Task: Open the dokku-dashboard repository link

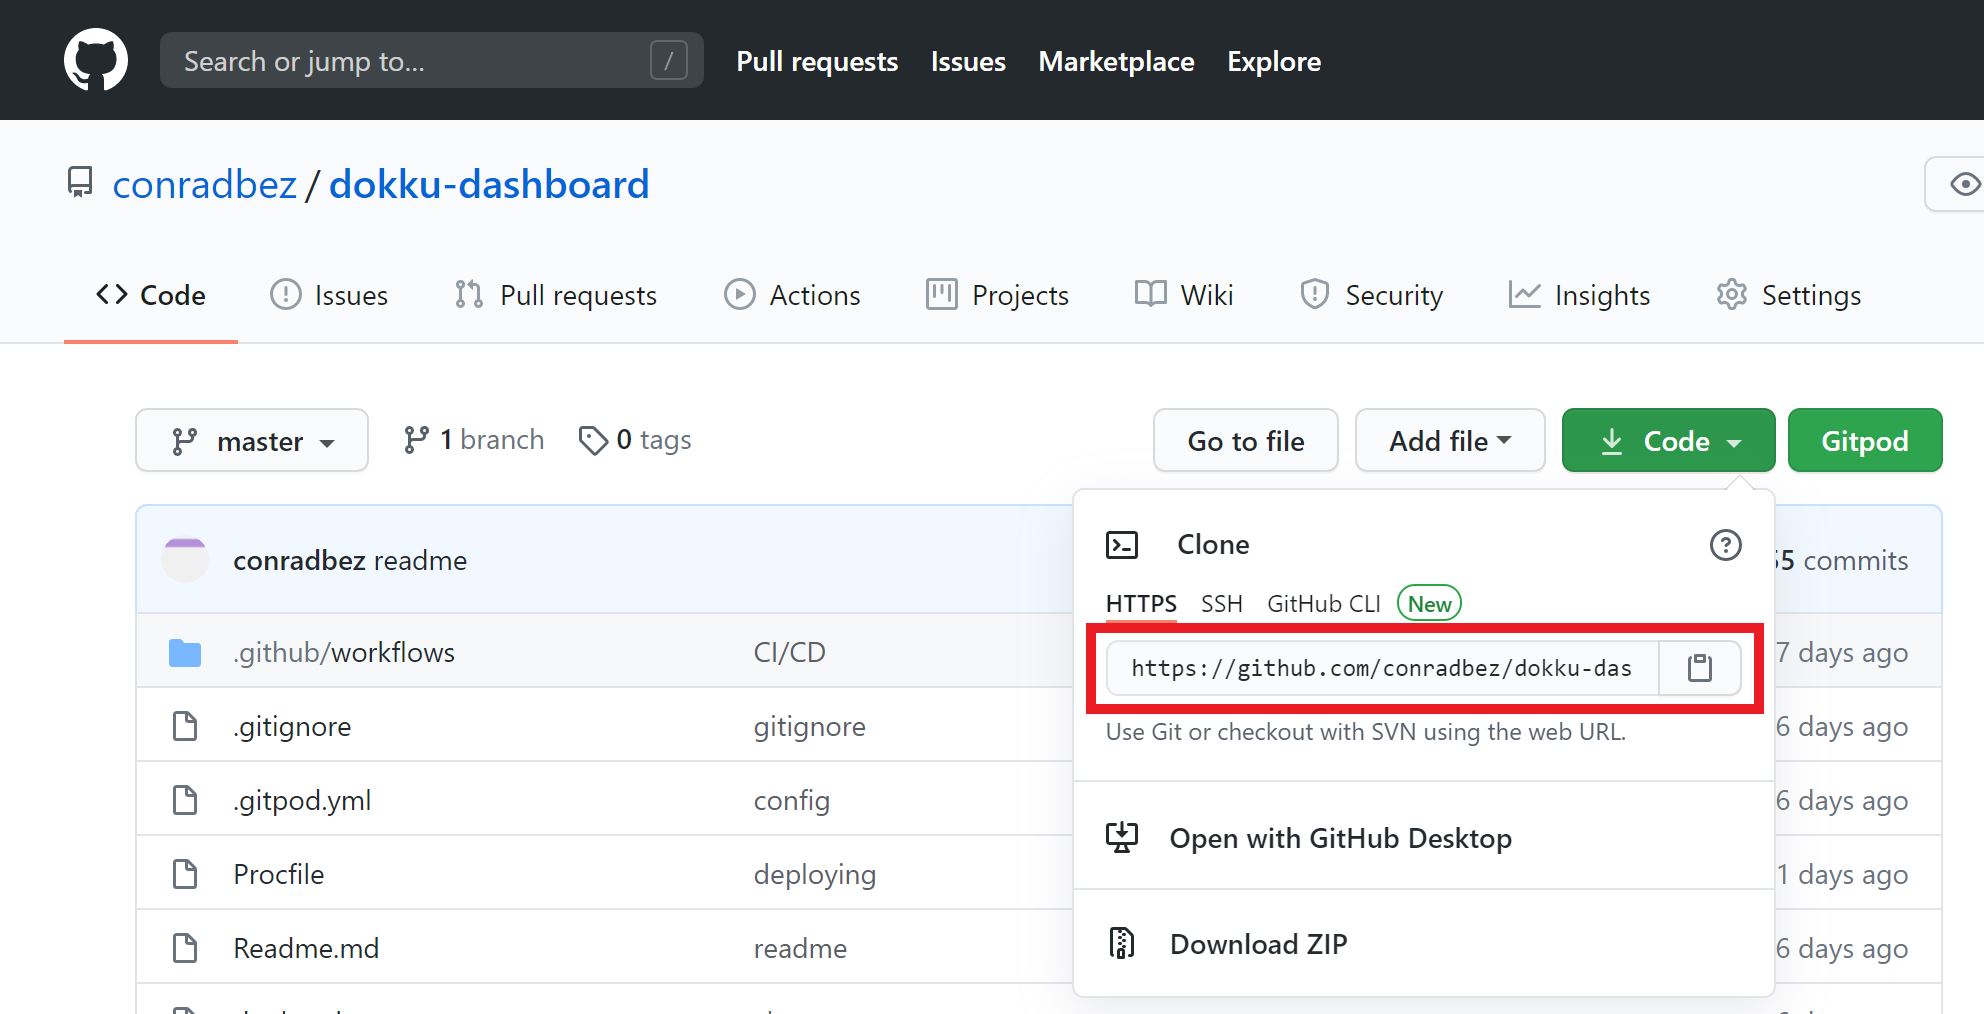Action: click(x=489, y=185)
